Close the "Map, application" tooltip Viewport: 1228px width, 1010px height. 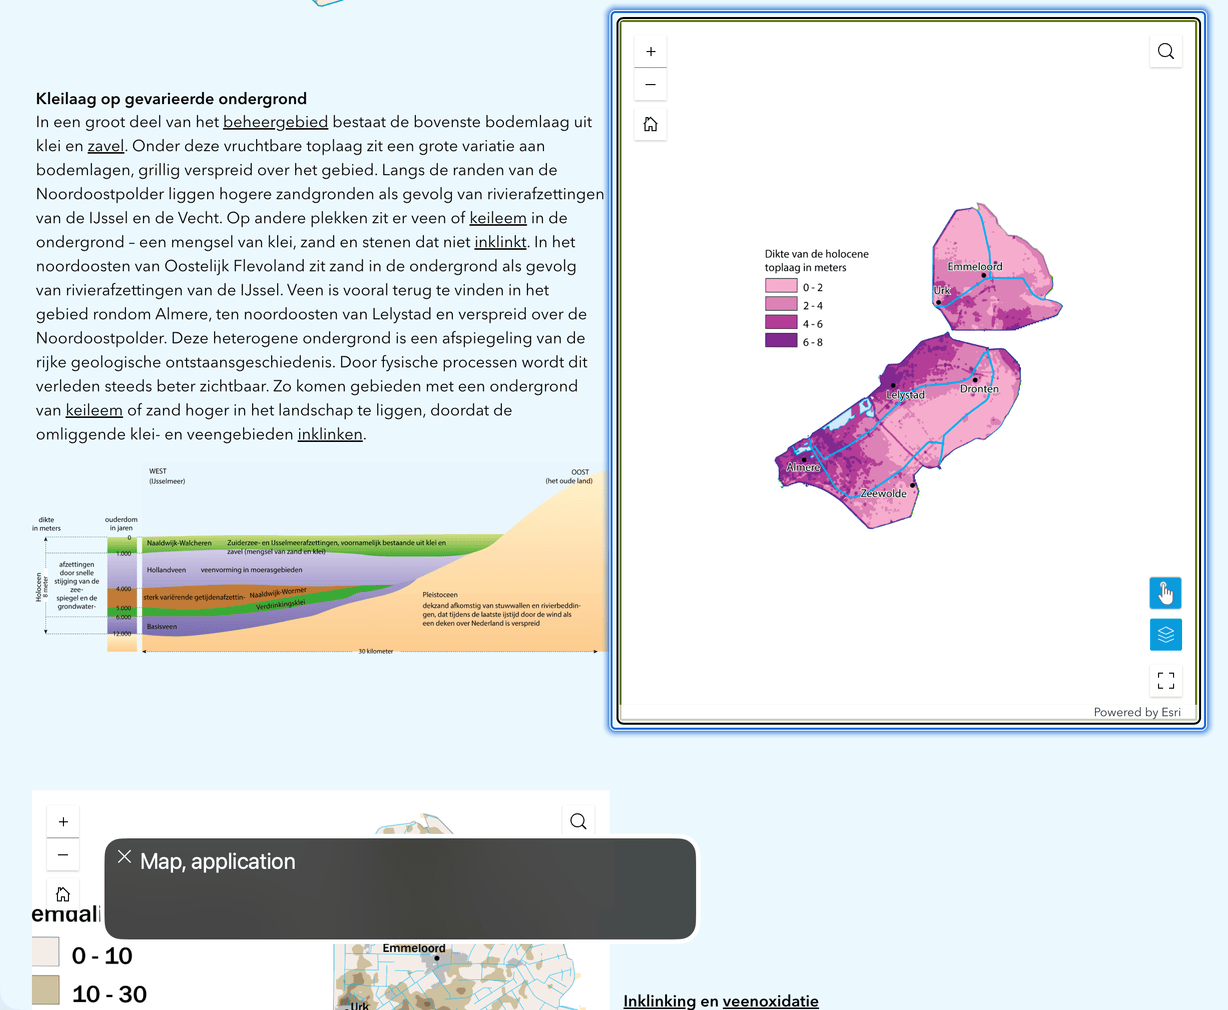[124, 857]
